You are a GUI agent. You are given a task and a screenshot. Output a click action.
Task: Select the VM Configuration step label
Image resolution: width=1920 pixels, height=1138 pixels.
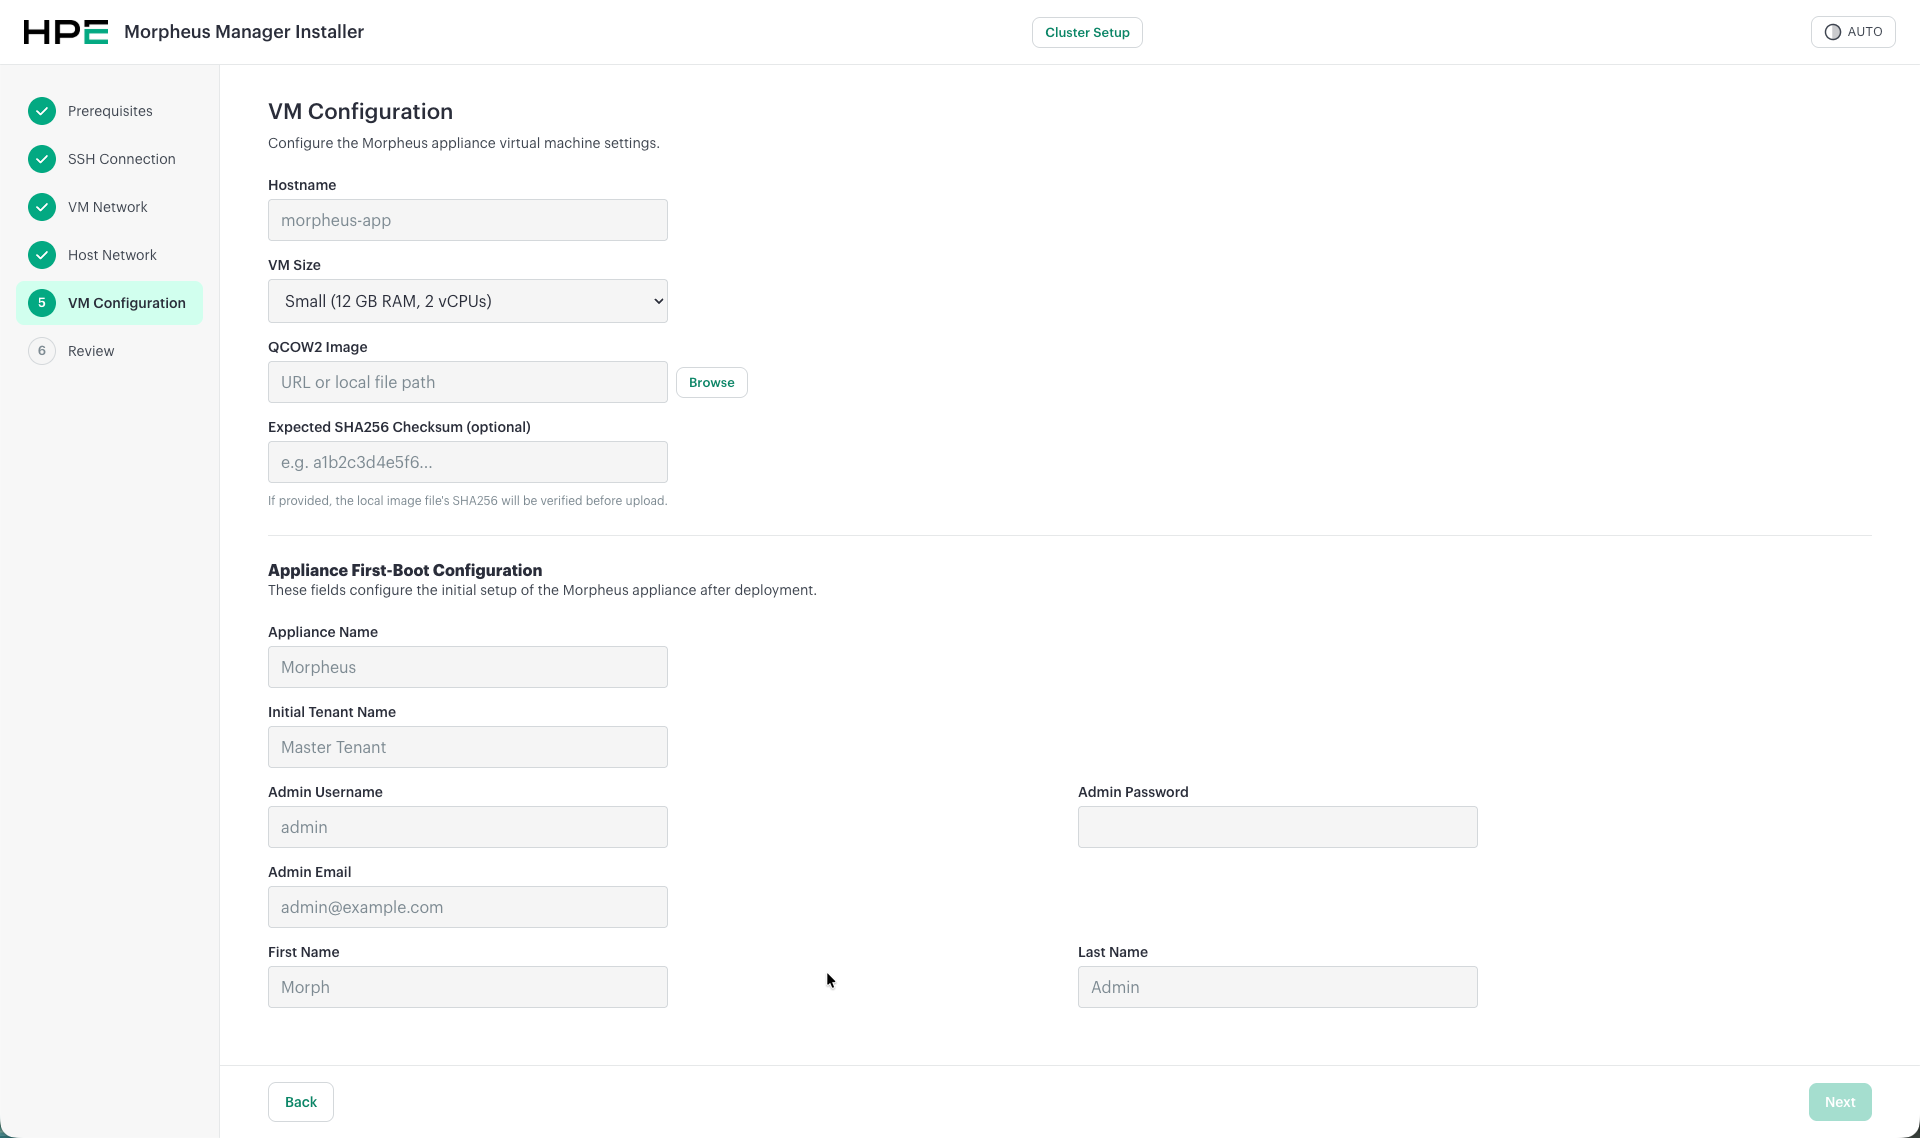(x=127, y=303)
